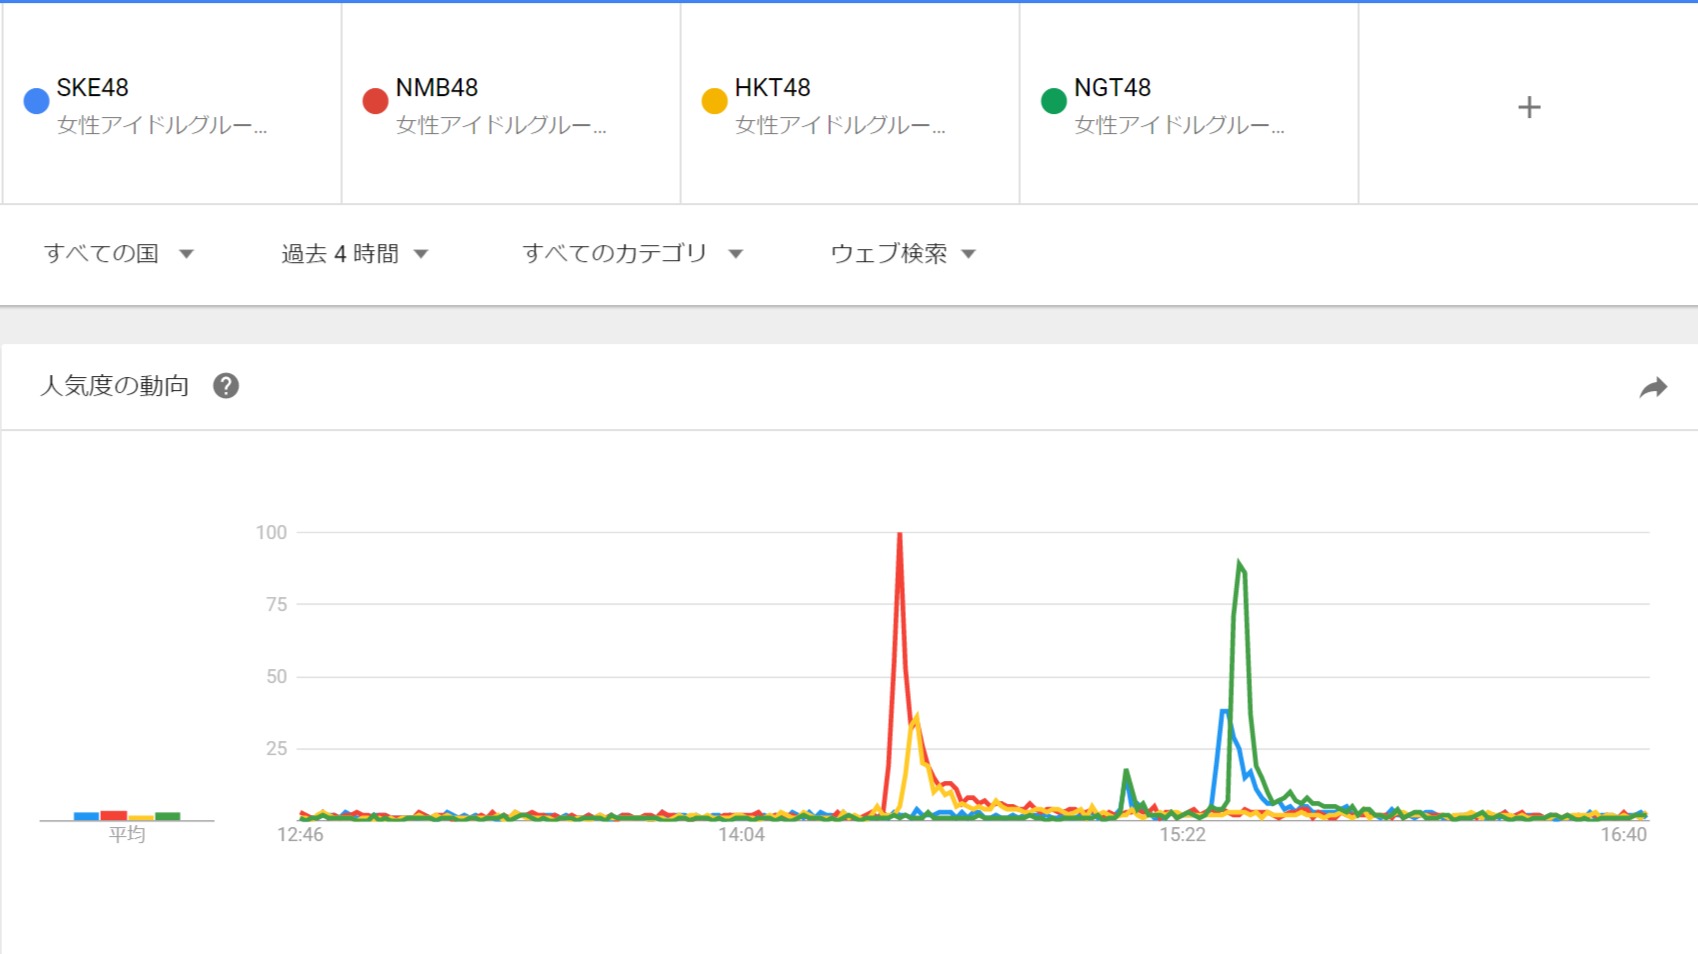Click the share arrow icon
Viewport: 1698px width, 954px height.
pos(1653,387)
